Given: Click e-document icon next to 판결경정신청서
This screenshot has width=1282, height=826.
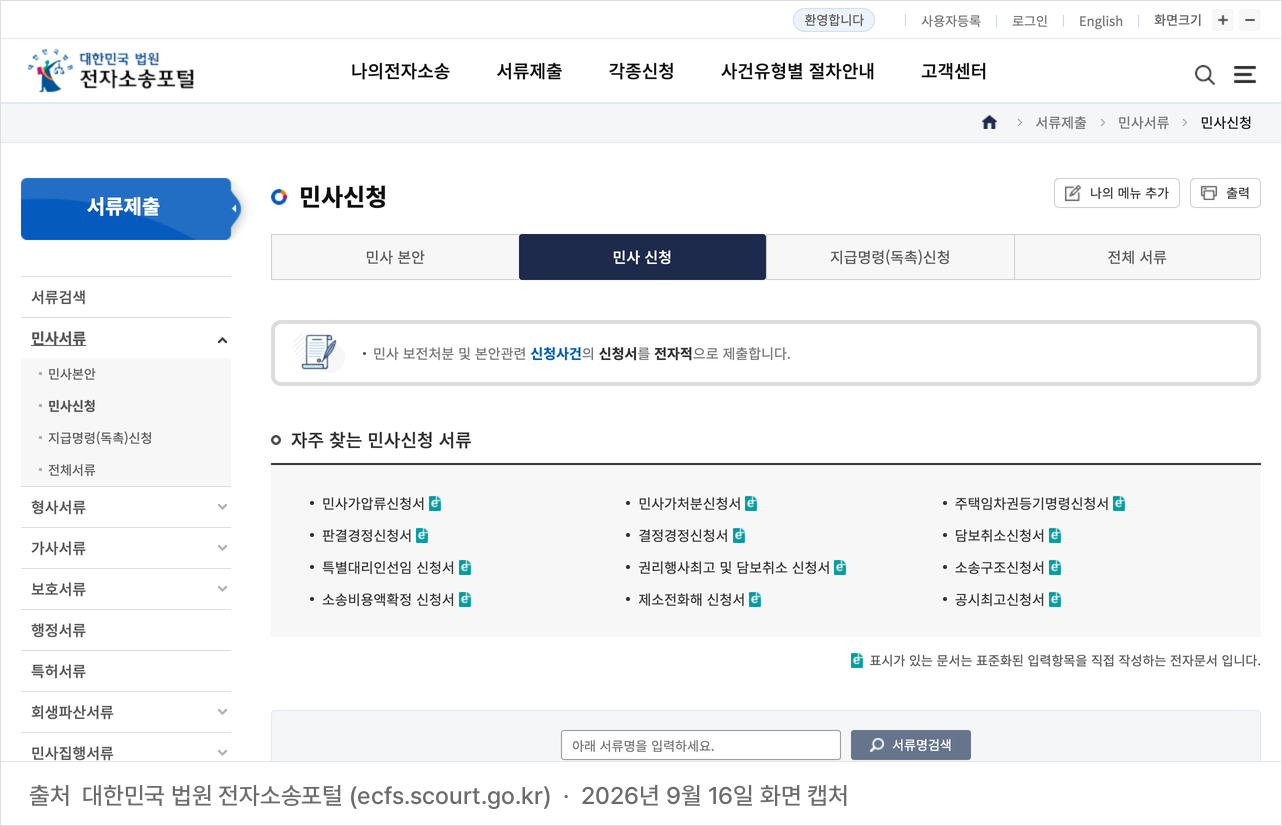Looking at the screenshot, I should pyautogui.click(x=422, y=535).
